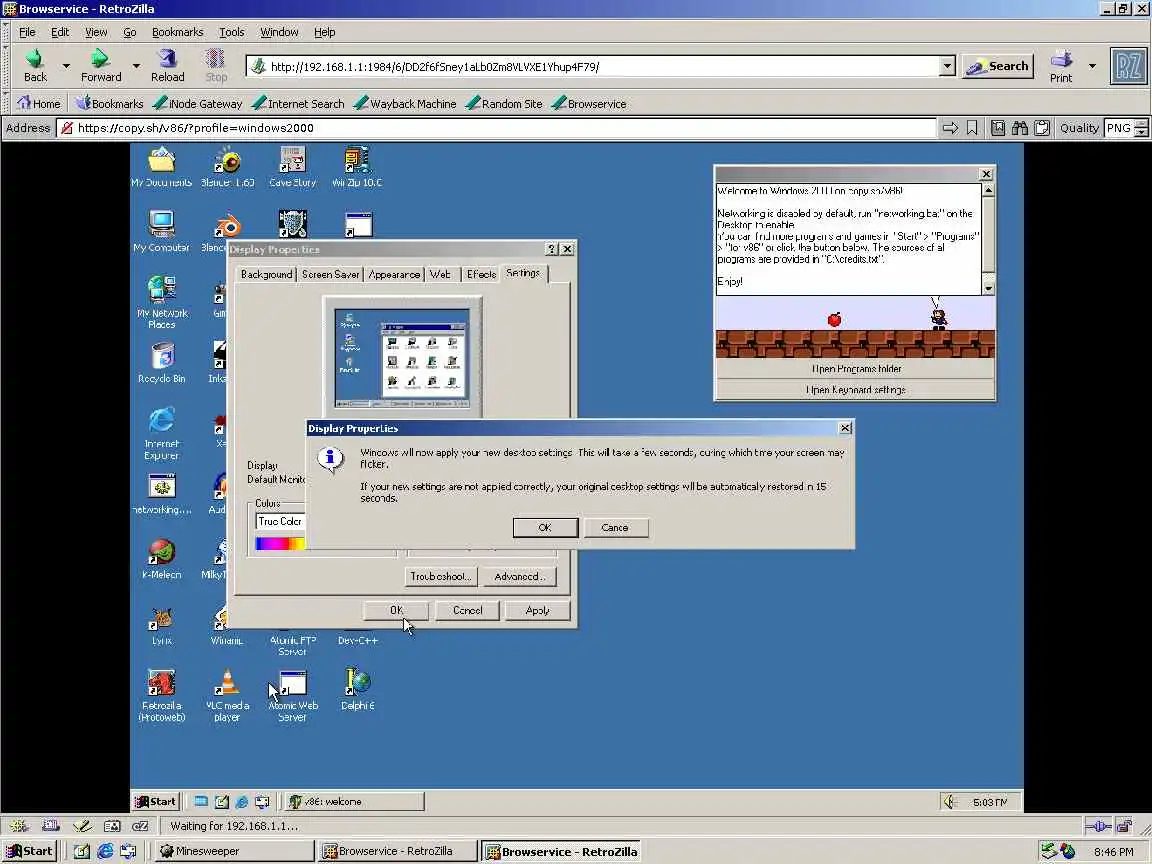Expand the URL bar history dropdown
This screenshot has width=1152, height=864.
click(x=947, y=66)
